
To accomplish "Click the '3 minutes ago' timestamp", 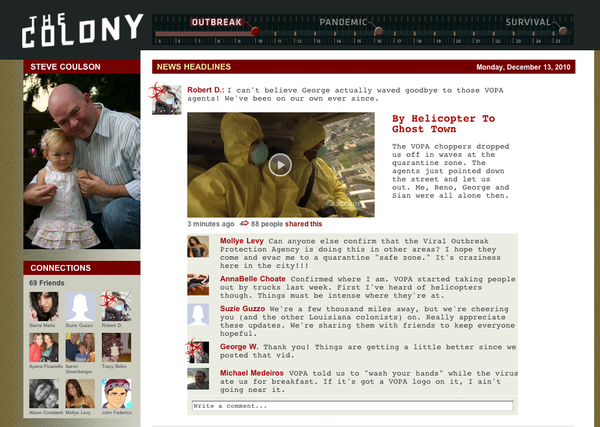I will tap(210, 224).
